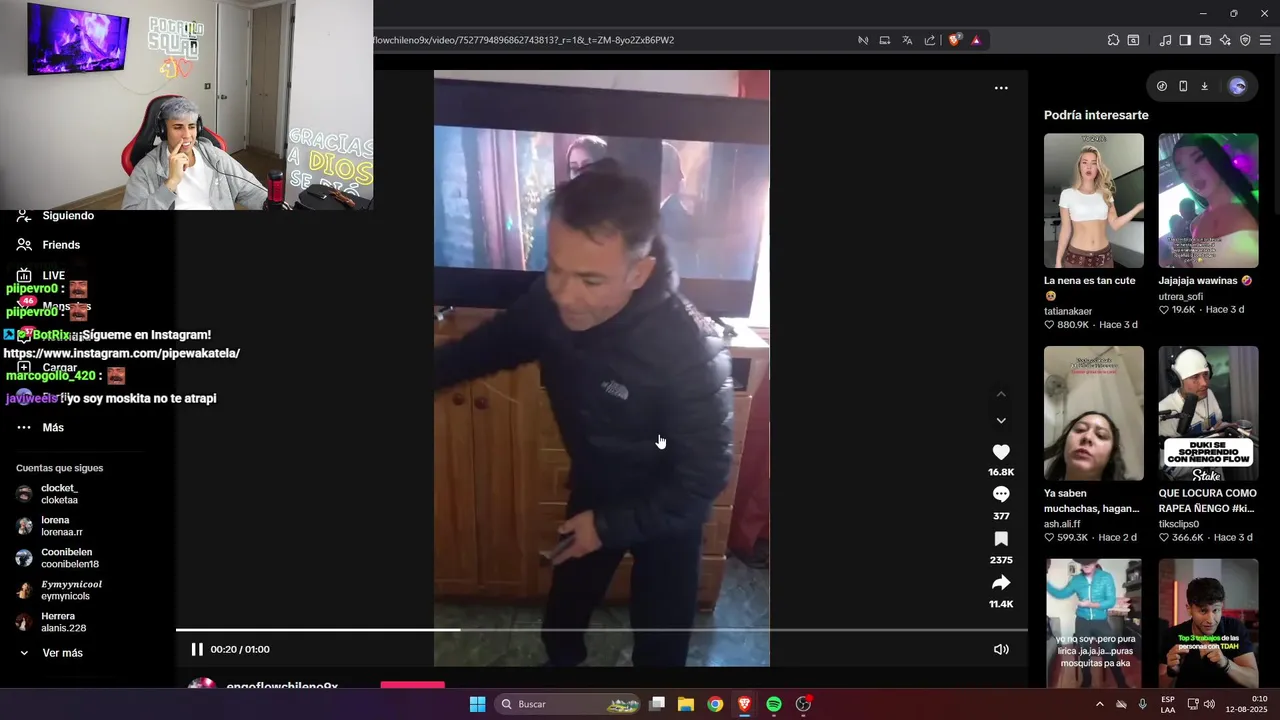Share this page via address bar icon
The height and width of the screenshot is (720, 1280).
930,40
